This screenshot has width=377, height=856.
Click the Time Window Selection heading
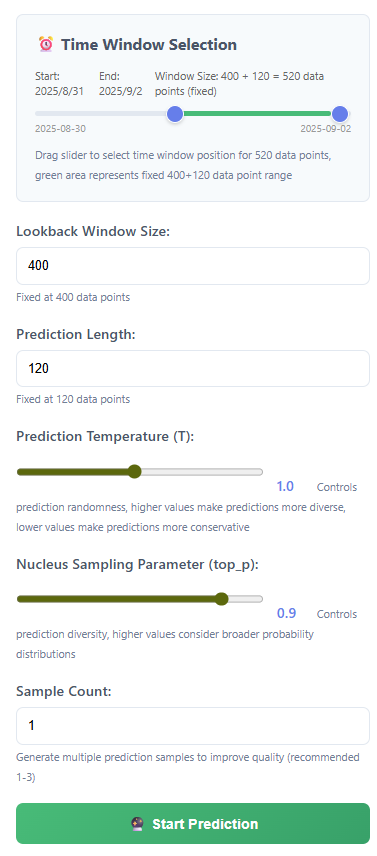(x=149, y=45)
